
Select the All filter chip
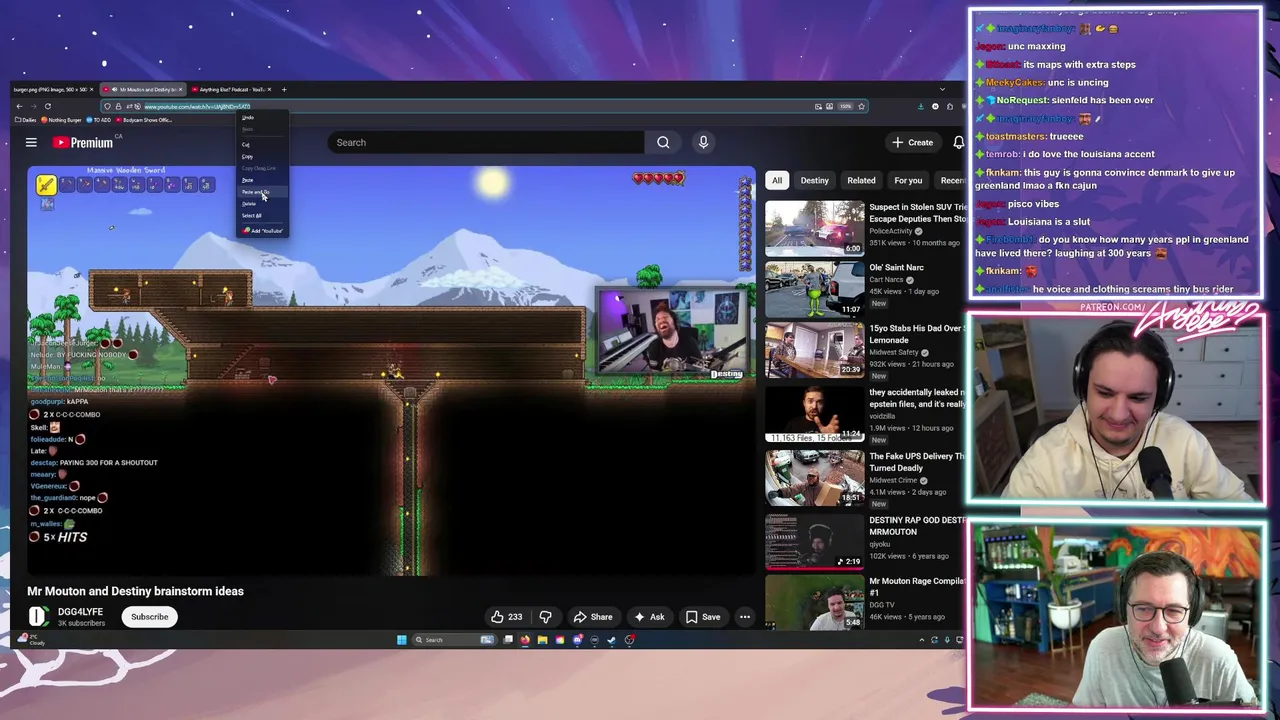(777, 180)
